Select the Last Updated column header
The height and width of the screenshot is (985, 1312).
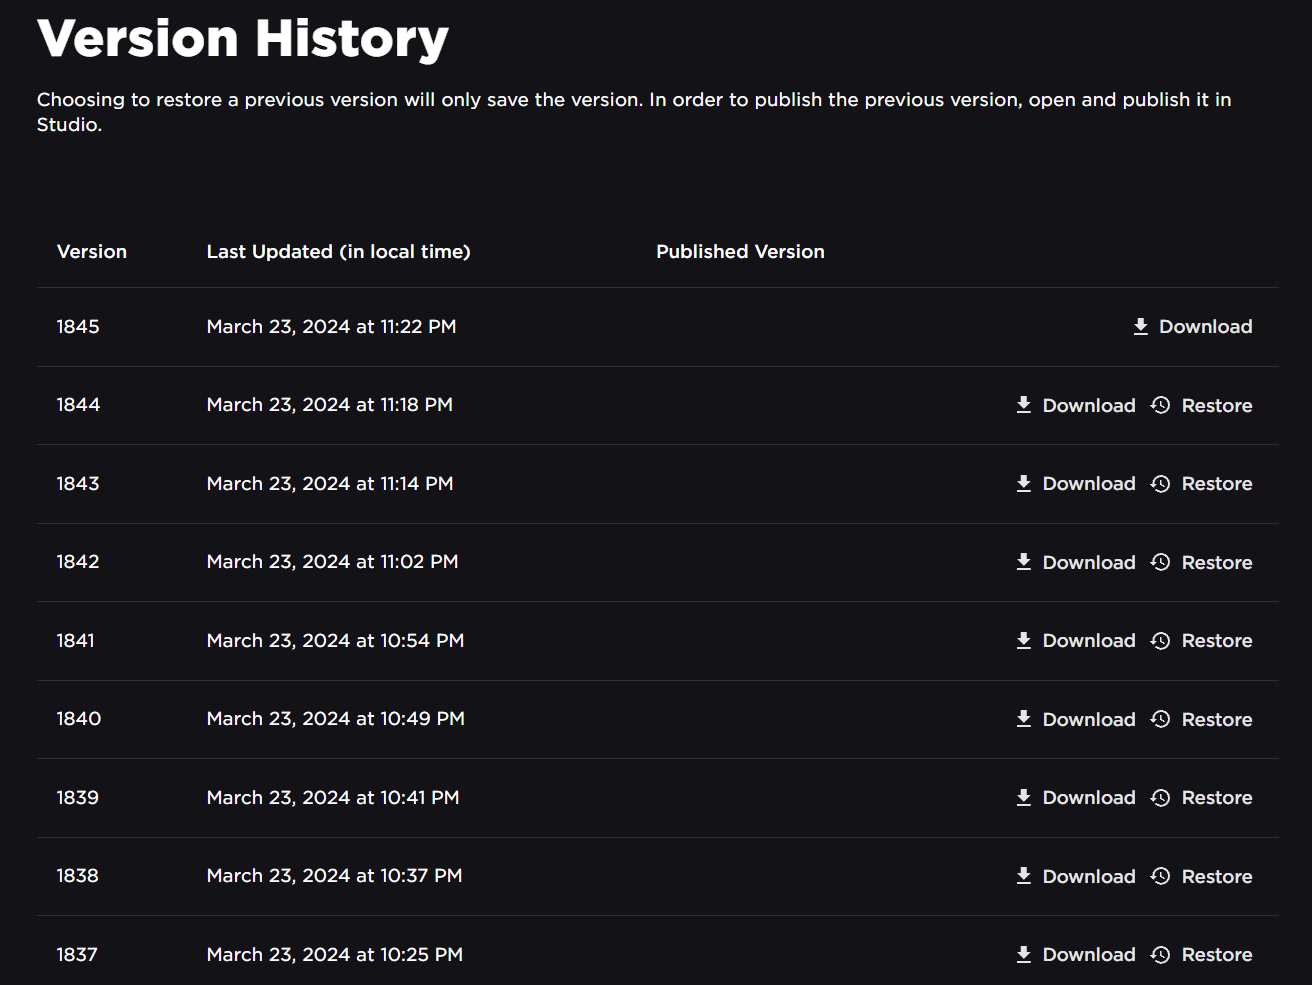(338, 252)
